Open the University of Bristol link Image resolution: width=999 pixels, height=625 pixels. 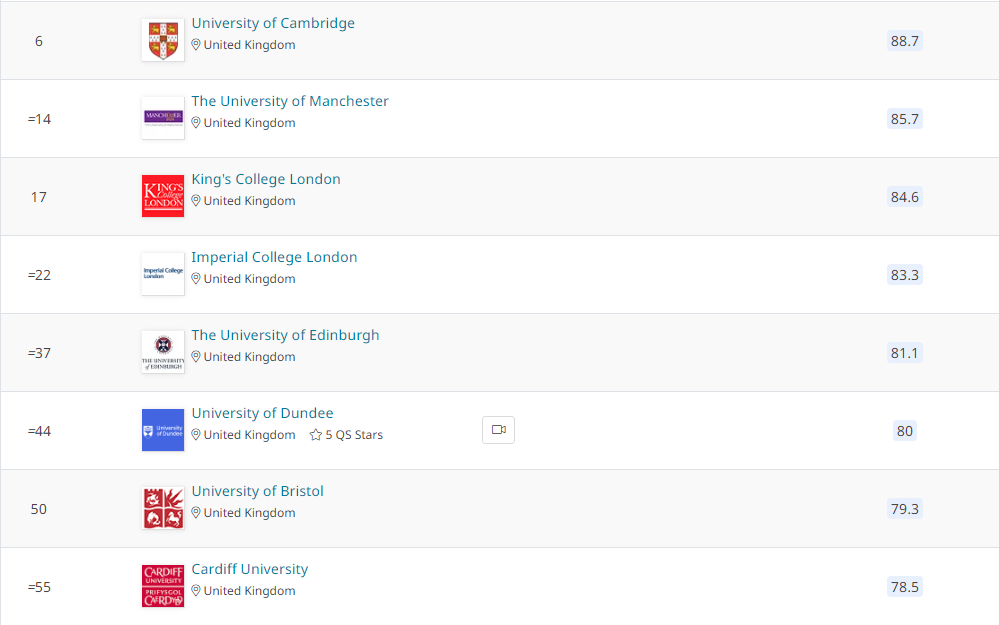pyautogui.click(x=257, y=491)
